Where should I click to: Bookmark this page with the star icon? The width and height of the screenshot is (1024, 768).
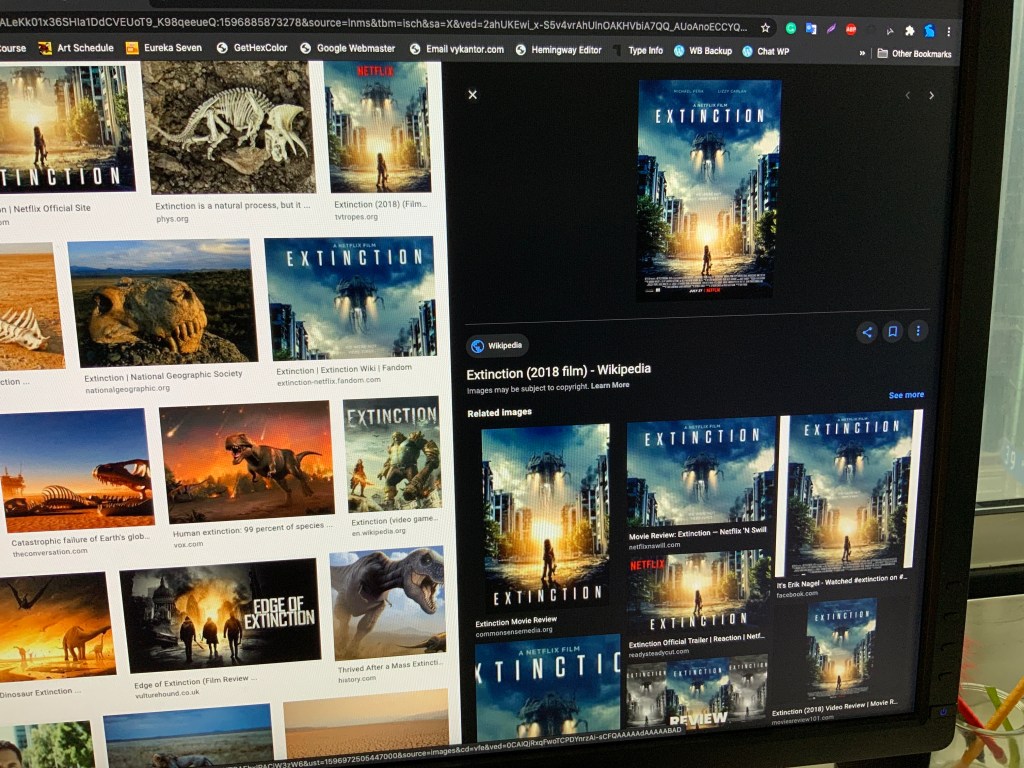click(765, 29)
